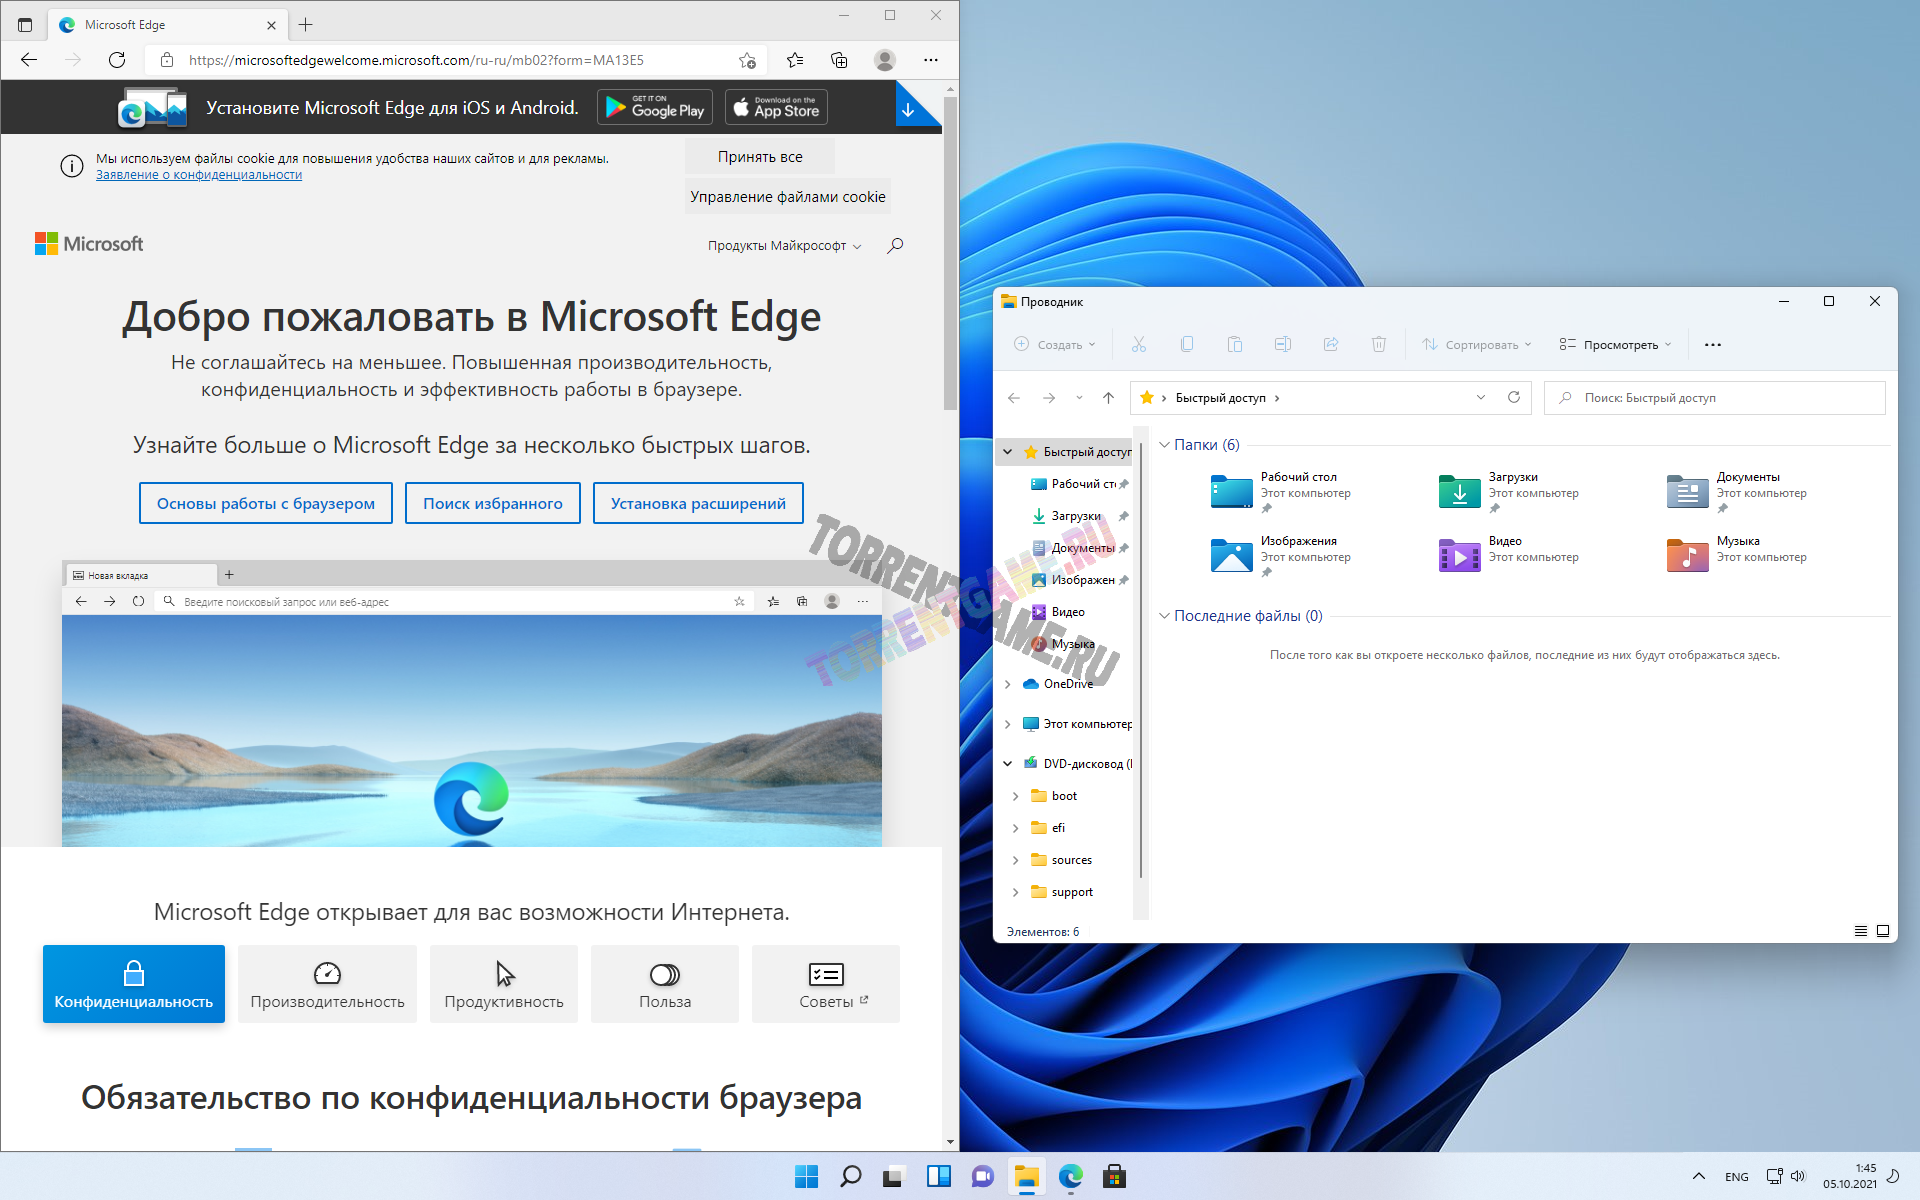This screenshot has height=1200, width=1920.
Task: Open the Продукты Майкрософт dropdown menu
Action: [784, 246]
